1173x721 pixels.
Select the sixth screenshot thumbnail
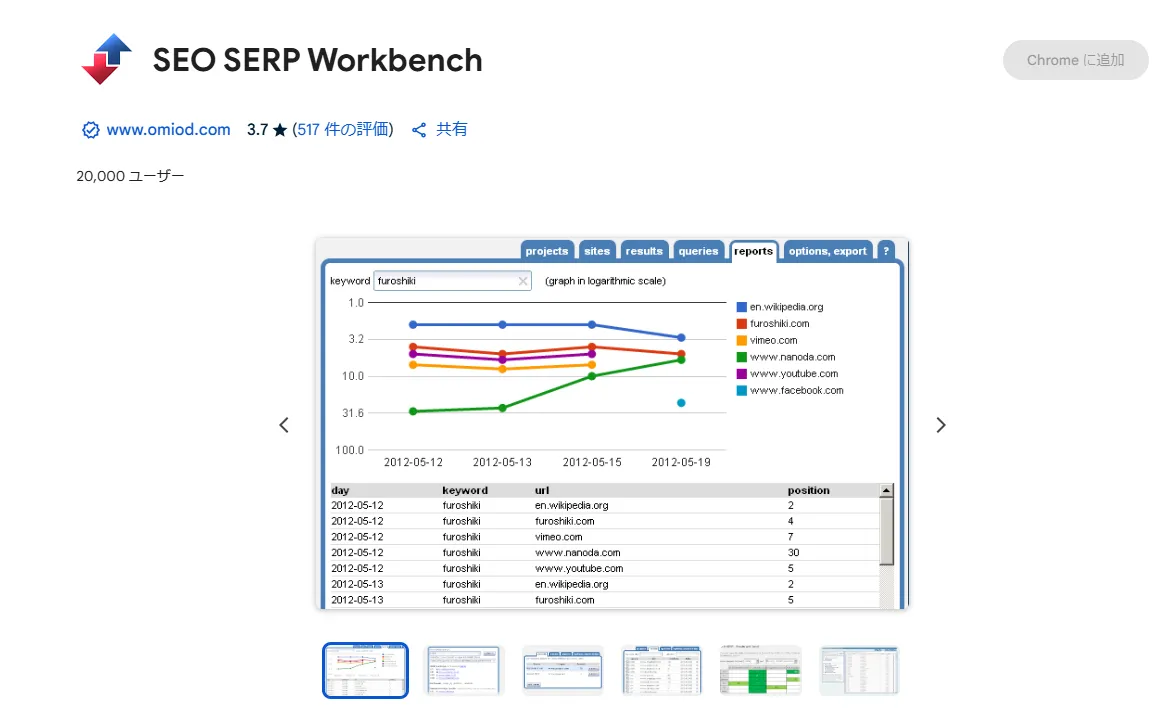860,670
